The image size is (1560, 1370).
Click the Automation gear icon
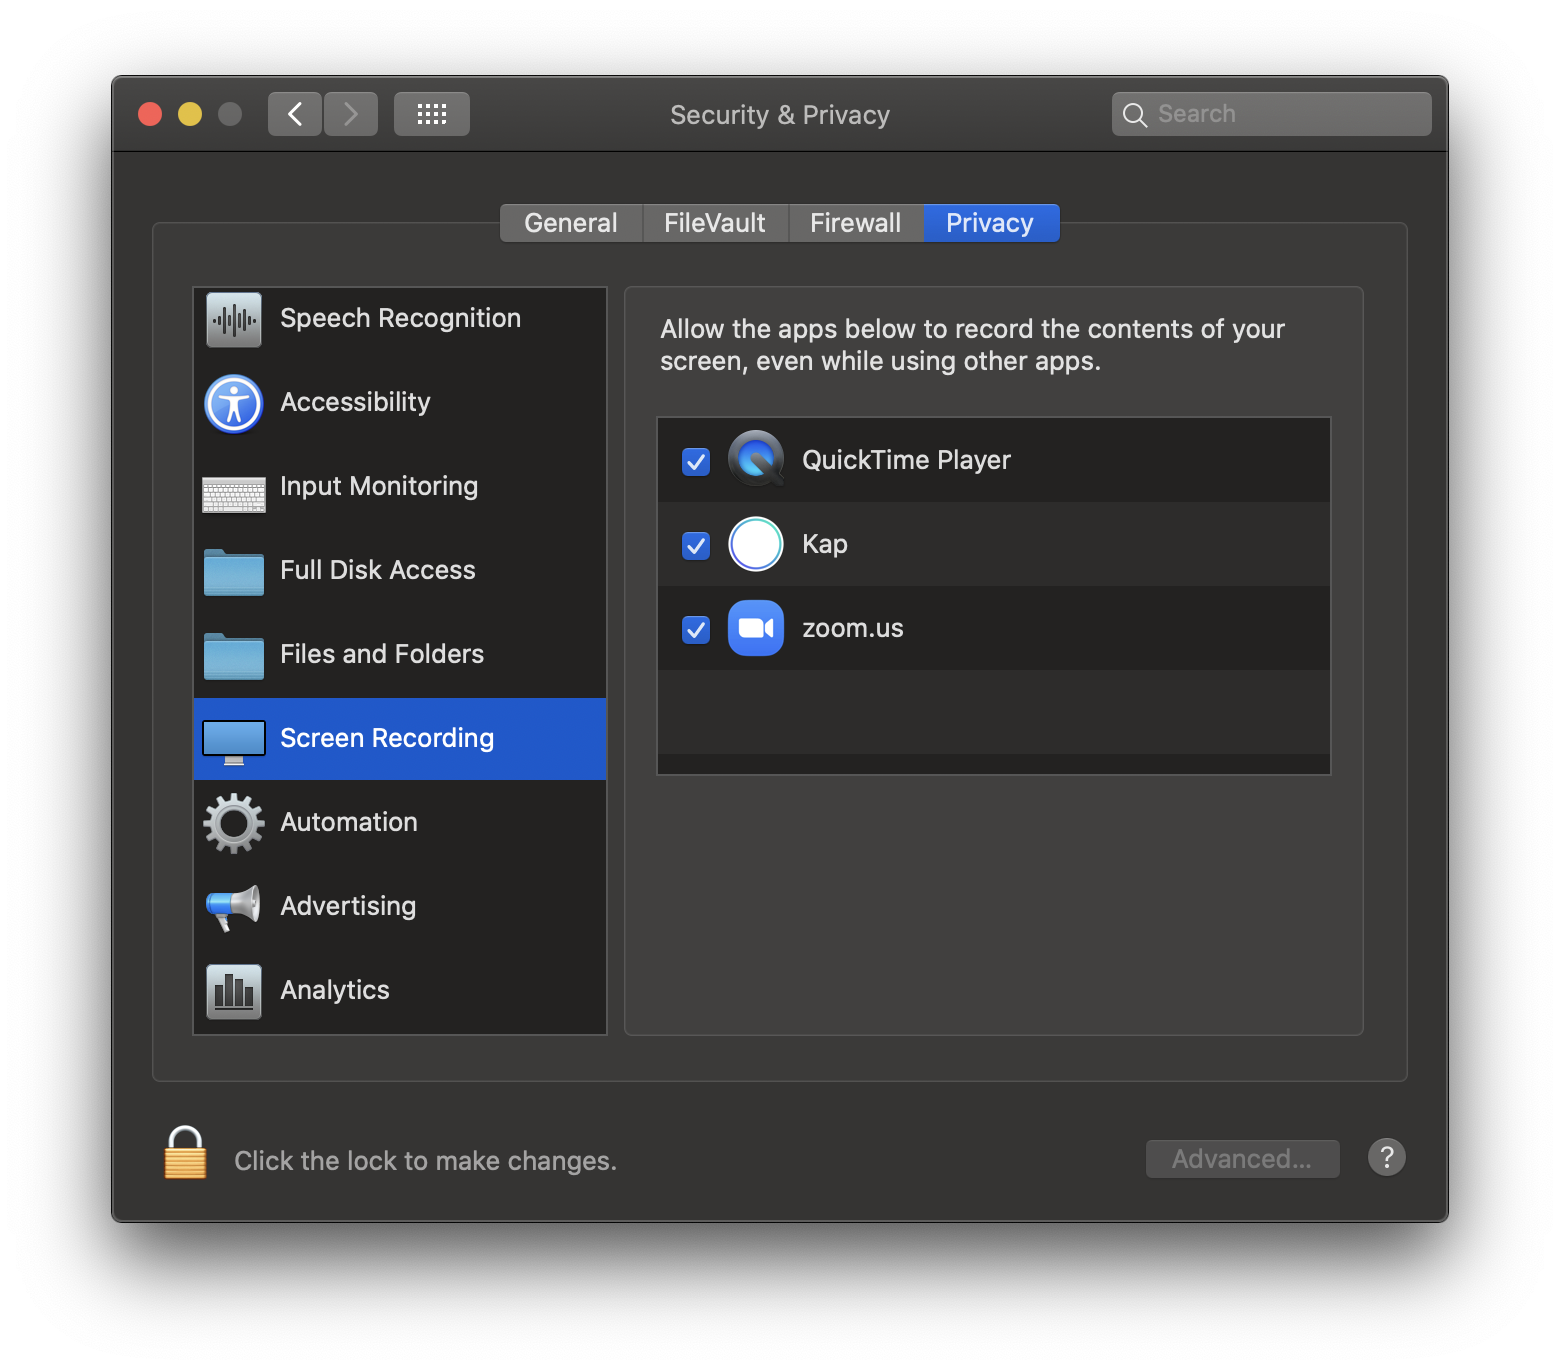tap(234, 823)
